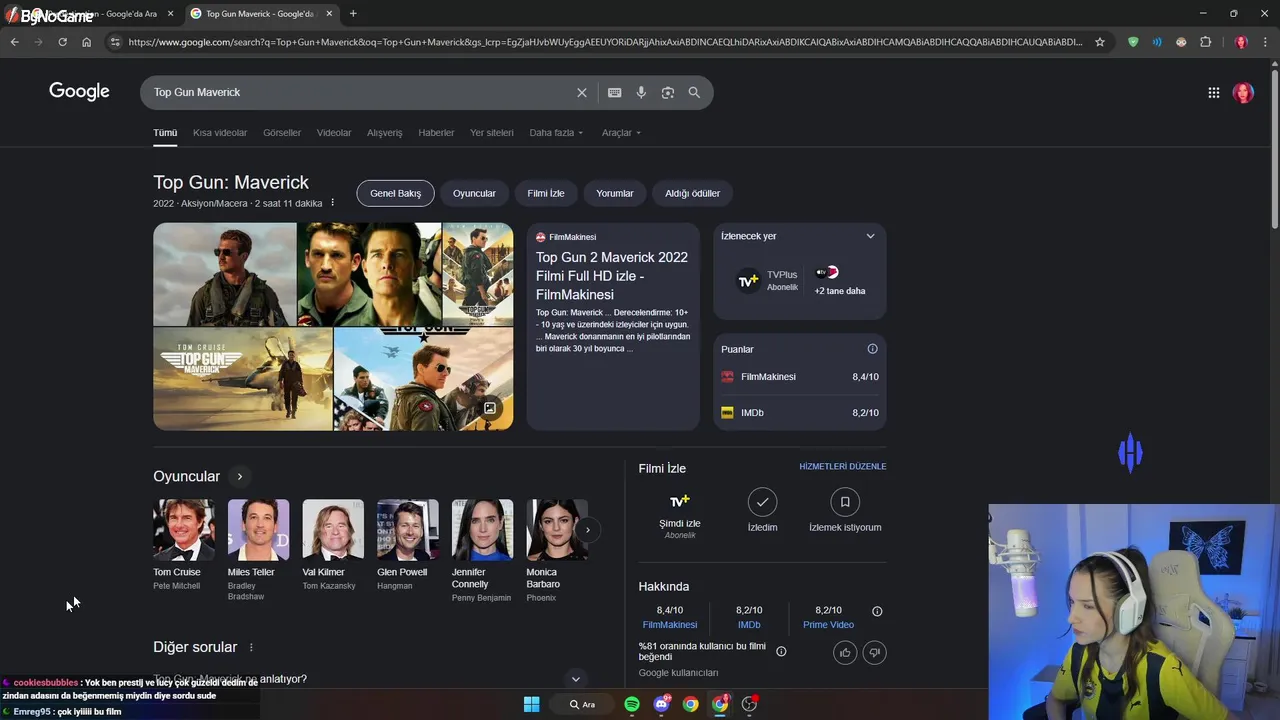
Task: Show +2 tane daha providers
Action: coord(839,281)
